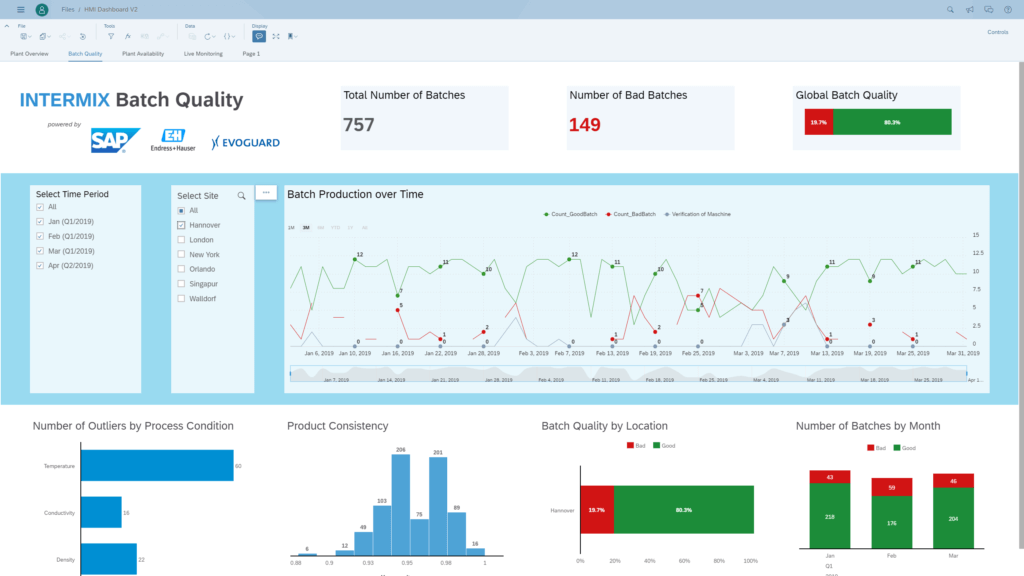Screen dimensions: 1024x576
Task: Open the Live Monitoring tab
Action: 203,54
